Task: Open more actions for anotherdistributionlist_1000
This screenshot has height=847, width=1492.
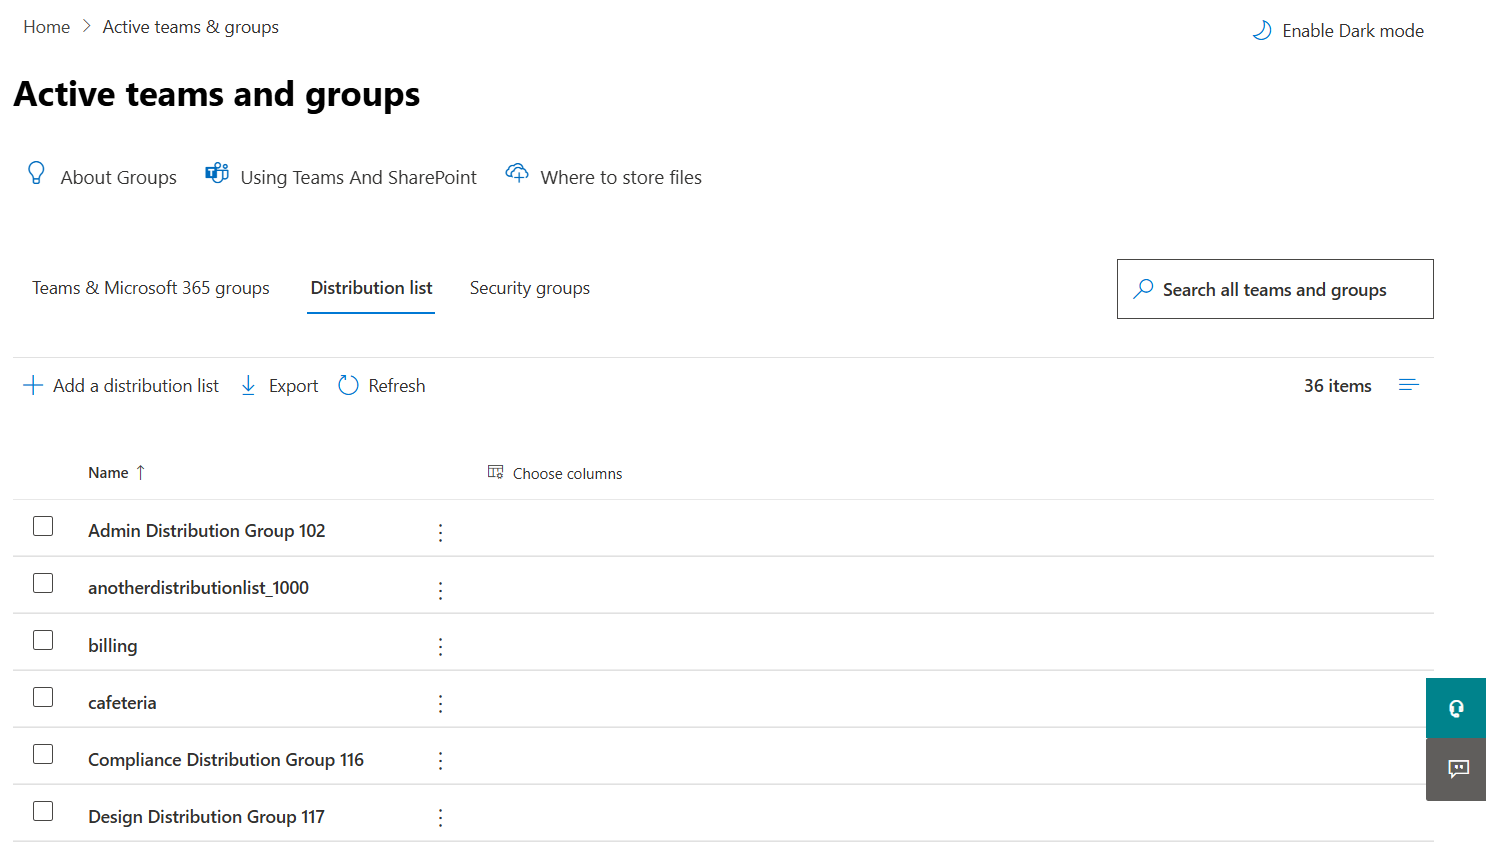Action: (x=440, y=590)
